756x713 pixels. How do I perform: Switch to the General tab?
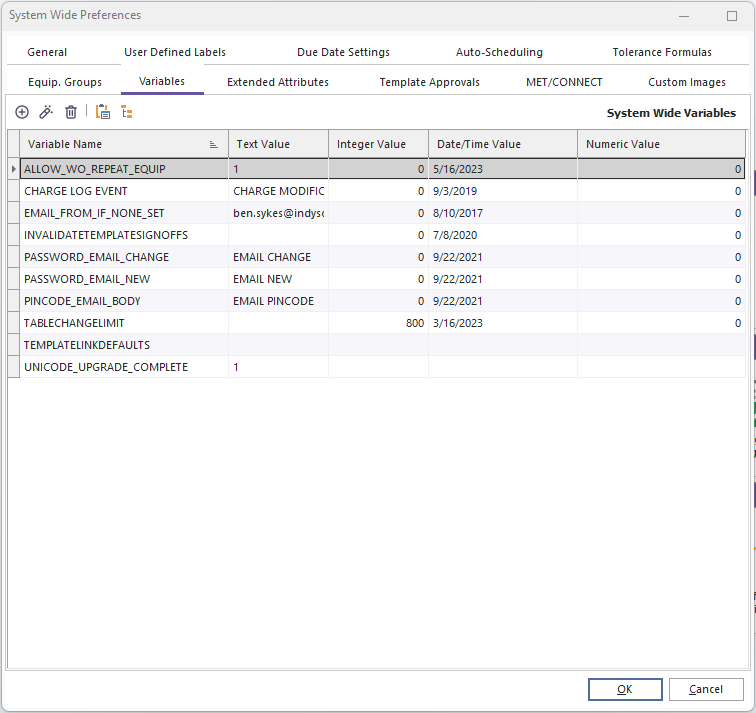point(47,52)
